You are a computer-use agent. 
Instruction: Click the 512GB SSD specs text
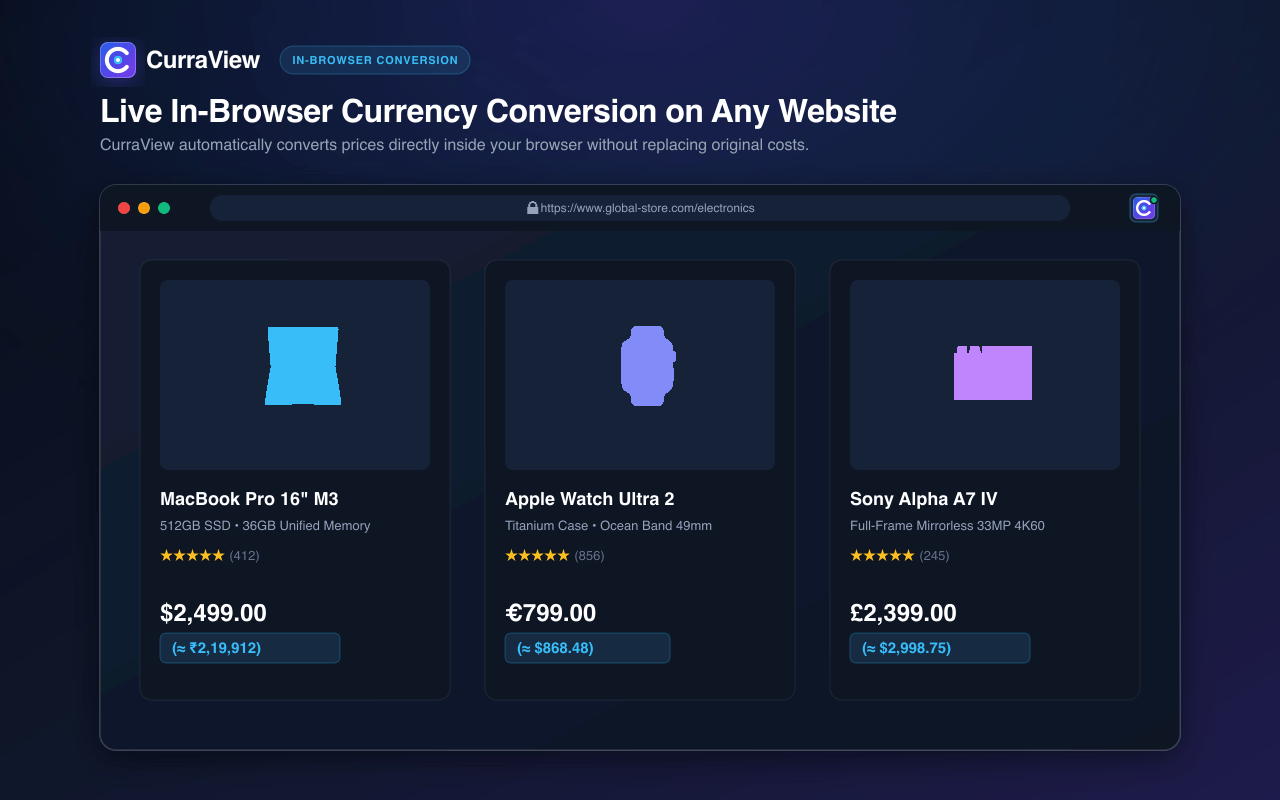(x=265, y=526)
